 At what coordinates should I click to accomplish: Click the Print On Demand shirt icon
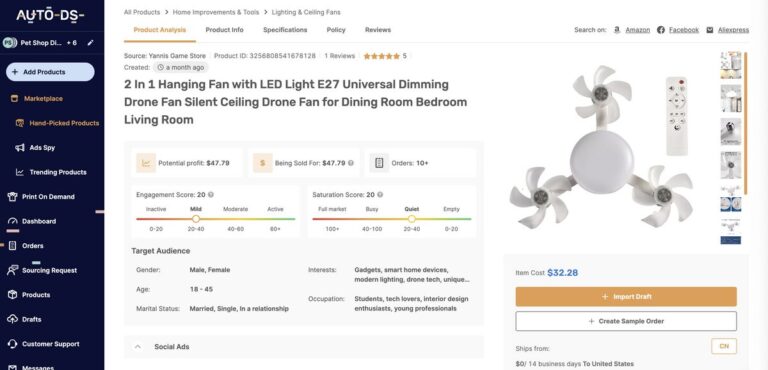pos(13,197)
